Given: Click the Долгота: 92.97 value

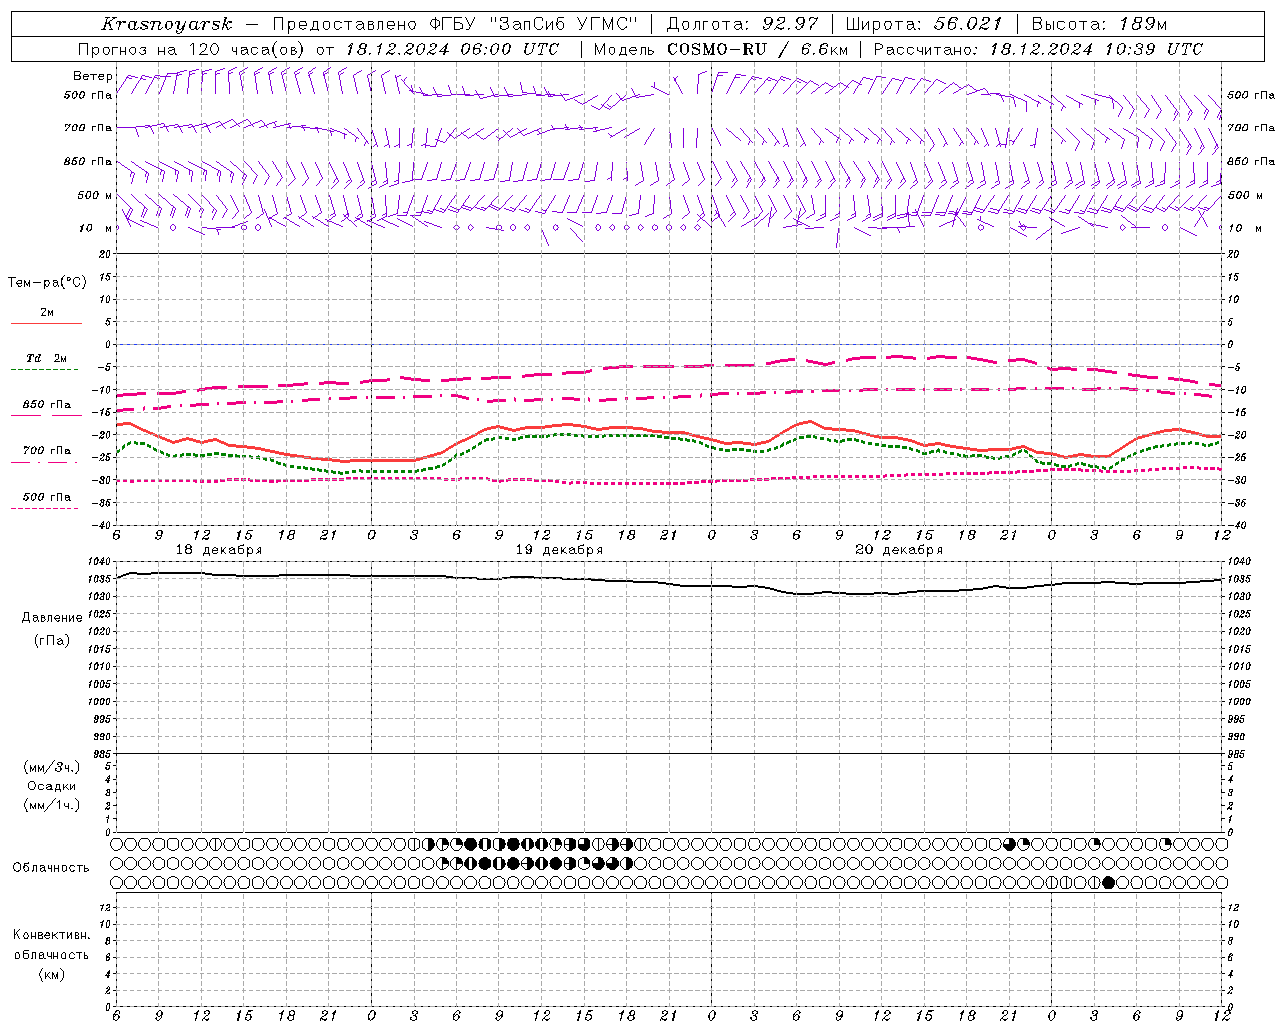Looking at the screenshot, I should click(742, 24).
